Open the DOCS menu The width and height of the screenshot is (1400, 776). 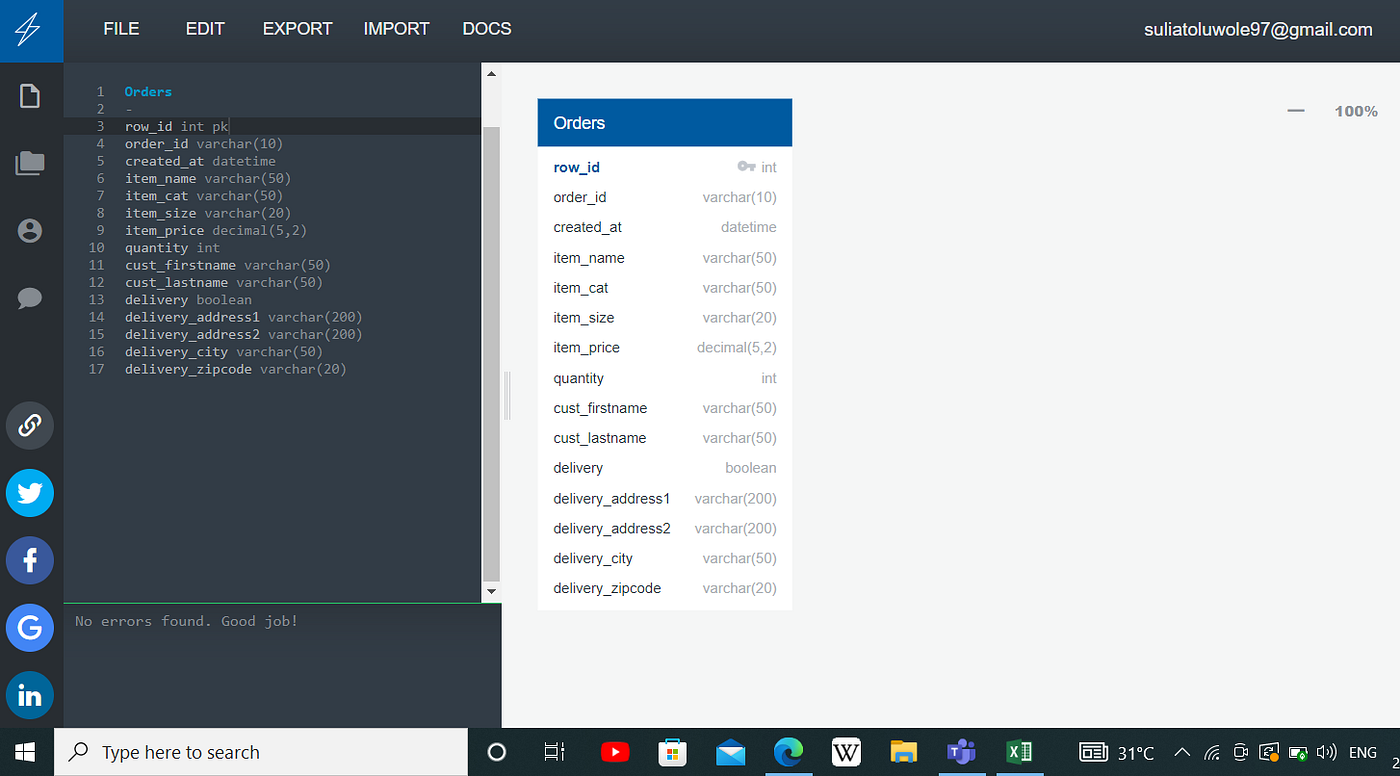coord(487,29)
